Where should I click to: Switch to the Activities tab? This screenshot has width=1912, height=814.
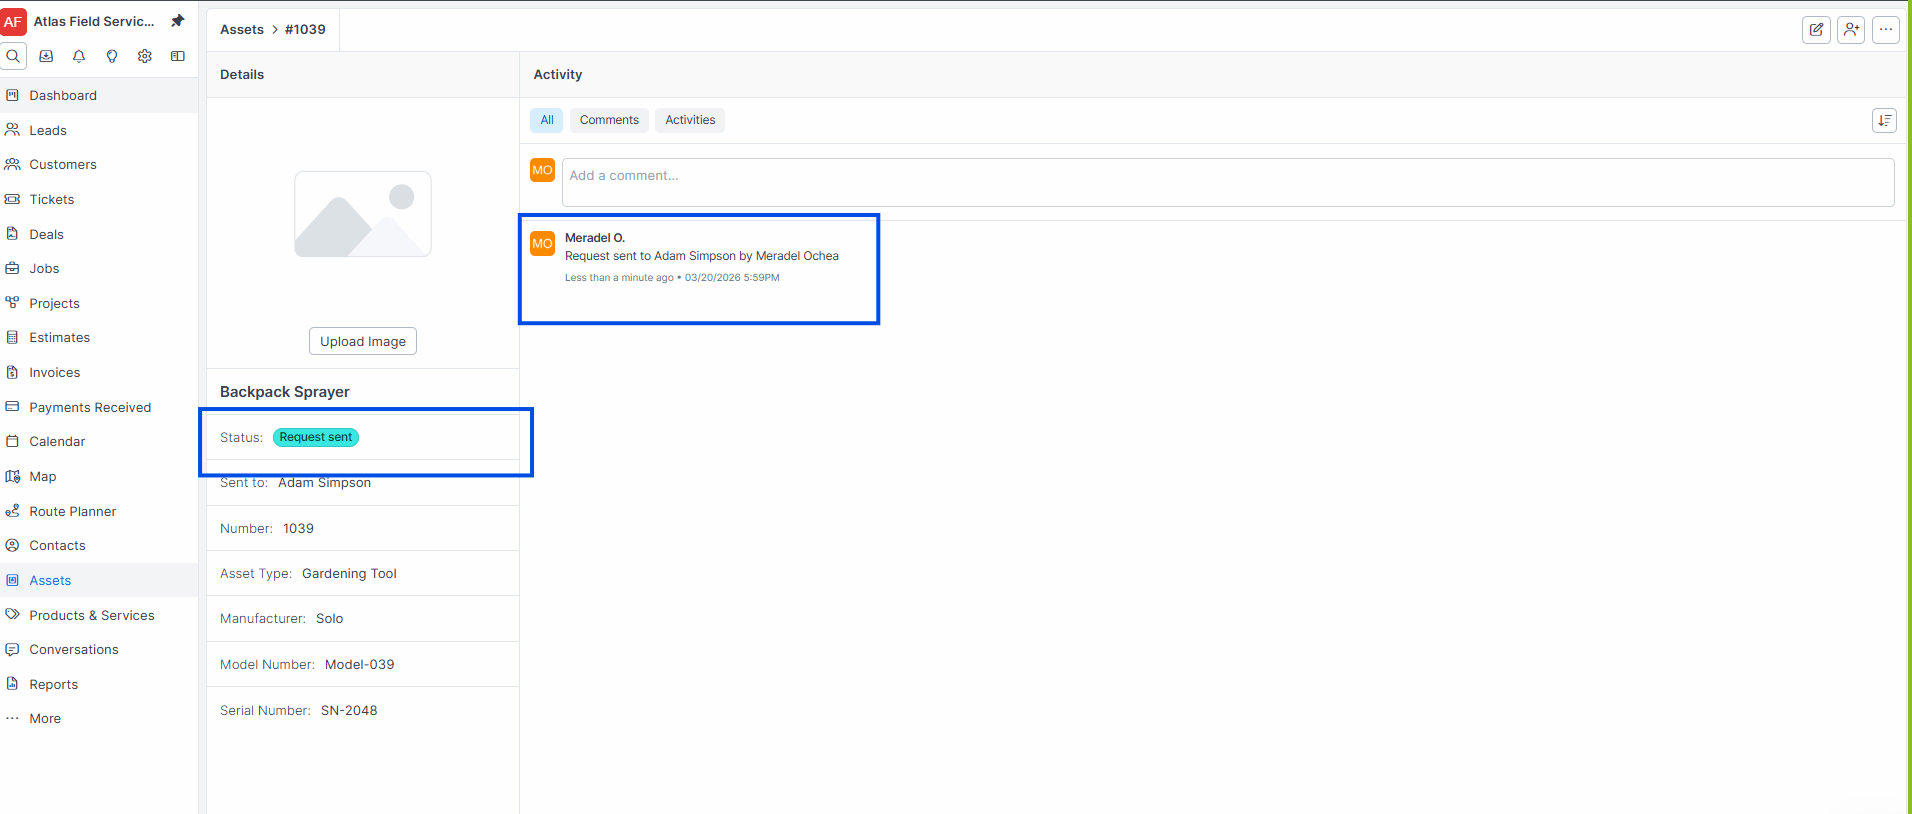(x=690, y=120)
